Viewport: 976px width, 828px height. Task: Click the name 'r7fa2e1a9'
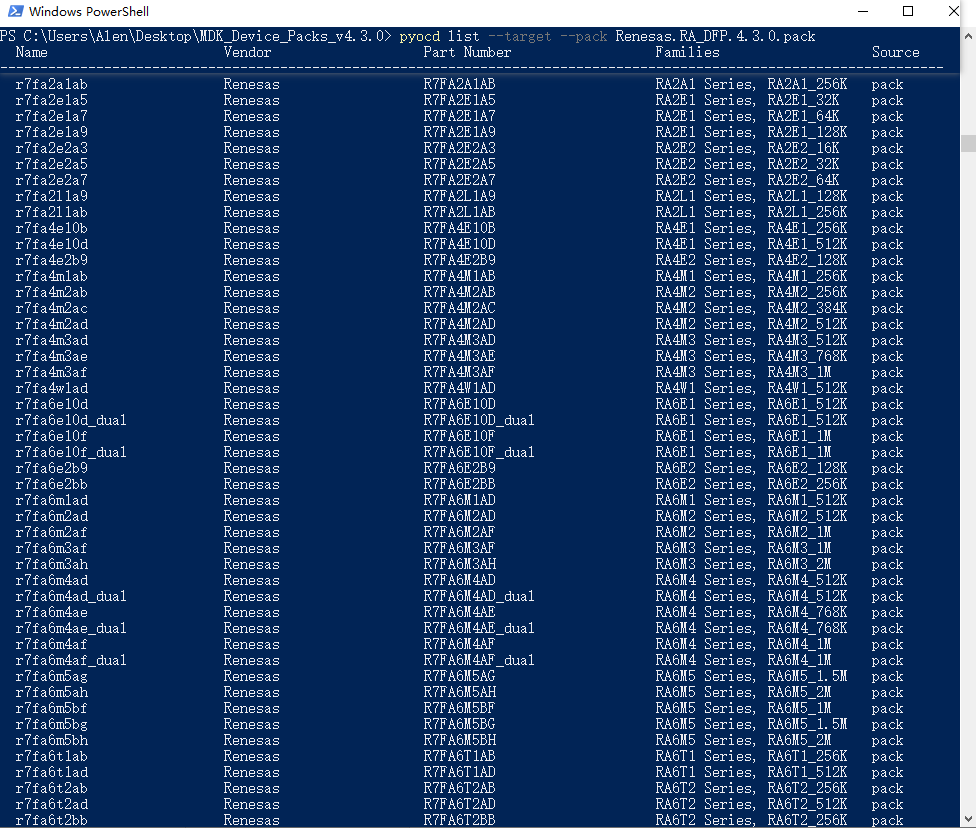pyautogui.click(x=52, y=132)
